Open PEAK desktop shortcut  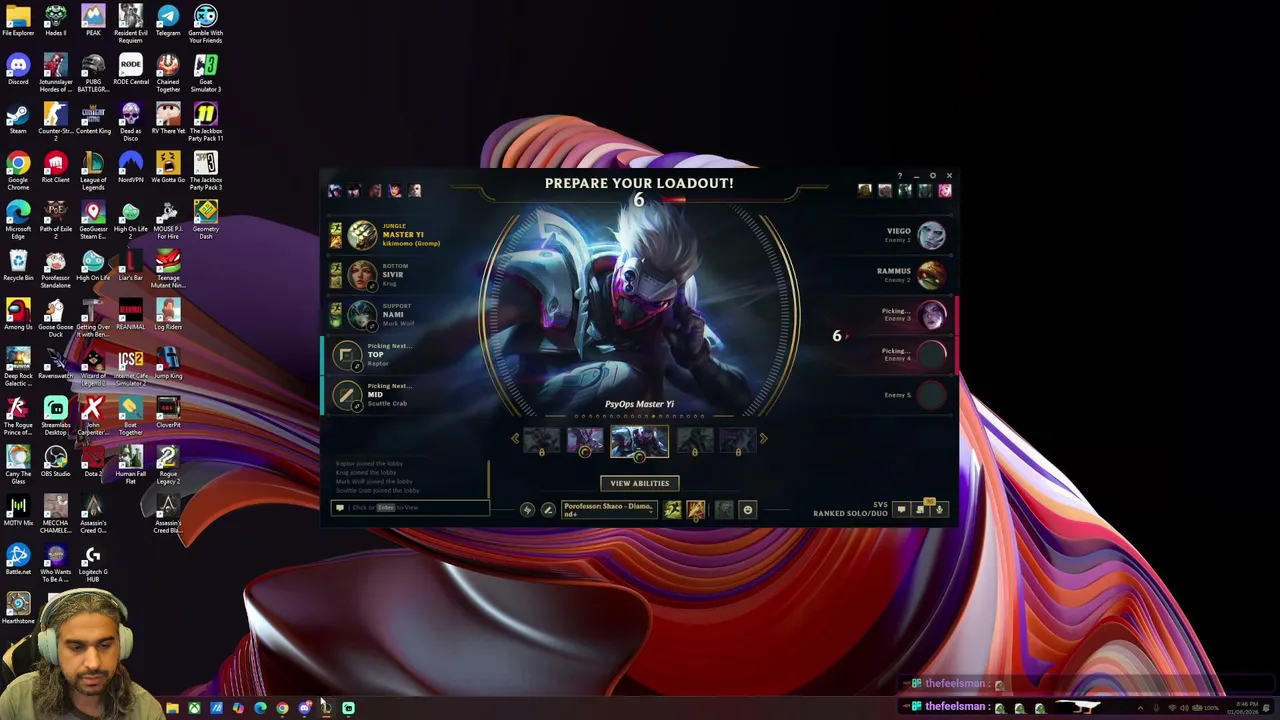tap(93, 20)
